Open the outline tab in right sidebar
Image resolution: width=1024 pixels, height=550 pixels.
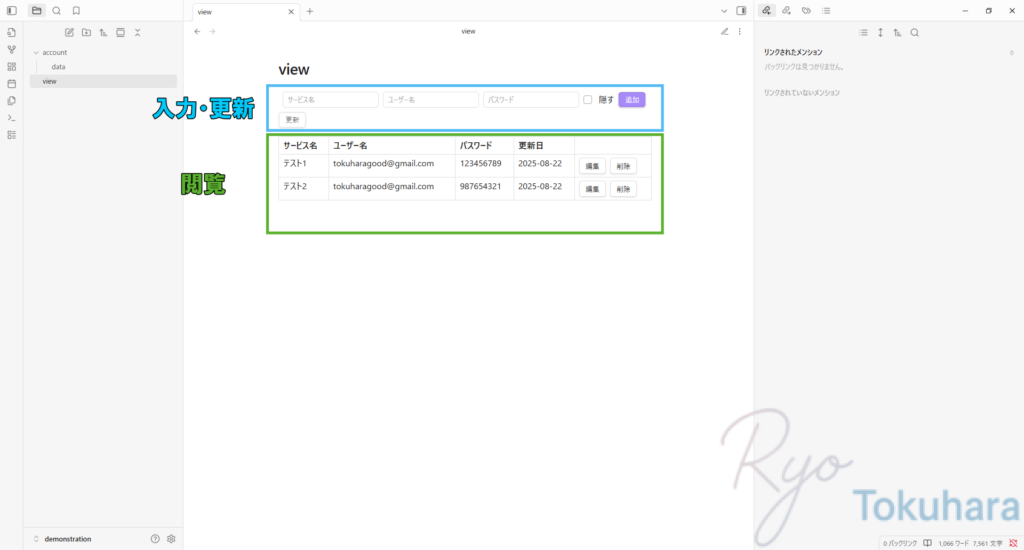point(826,11)
